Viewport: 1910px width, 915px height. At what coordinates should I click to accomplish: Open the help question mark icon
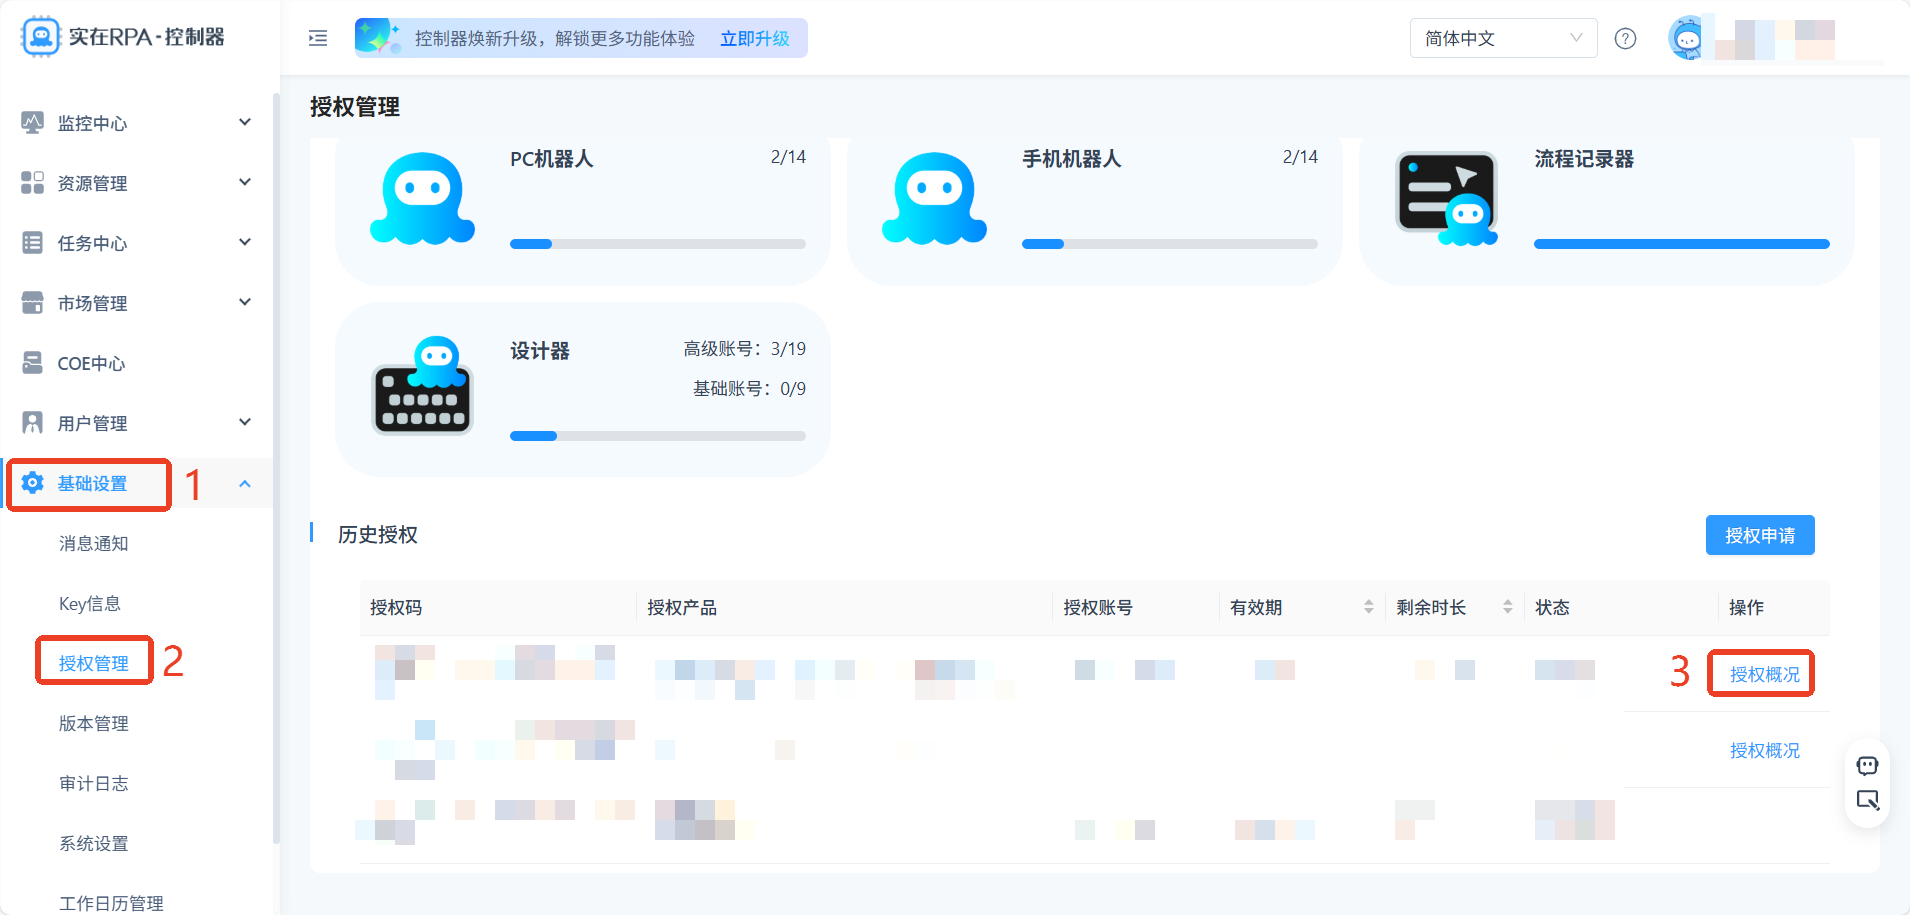point(1626,38)
